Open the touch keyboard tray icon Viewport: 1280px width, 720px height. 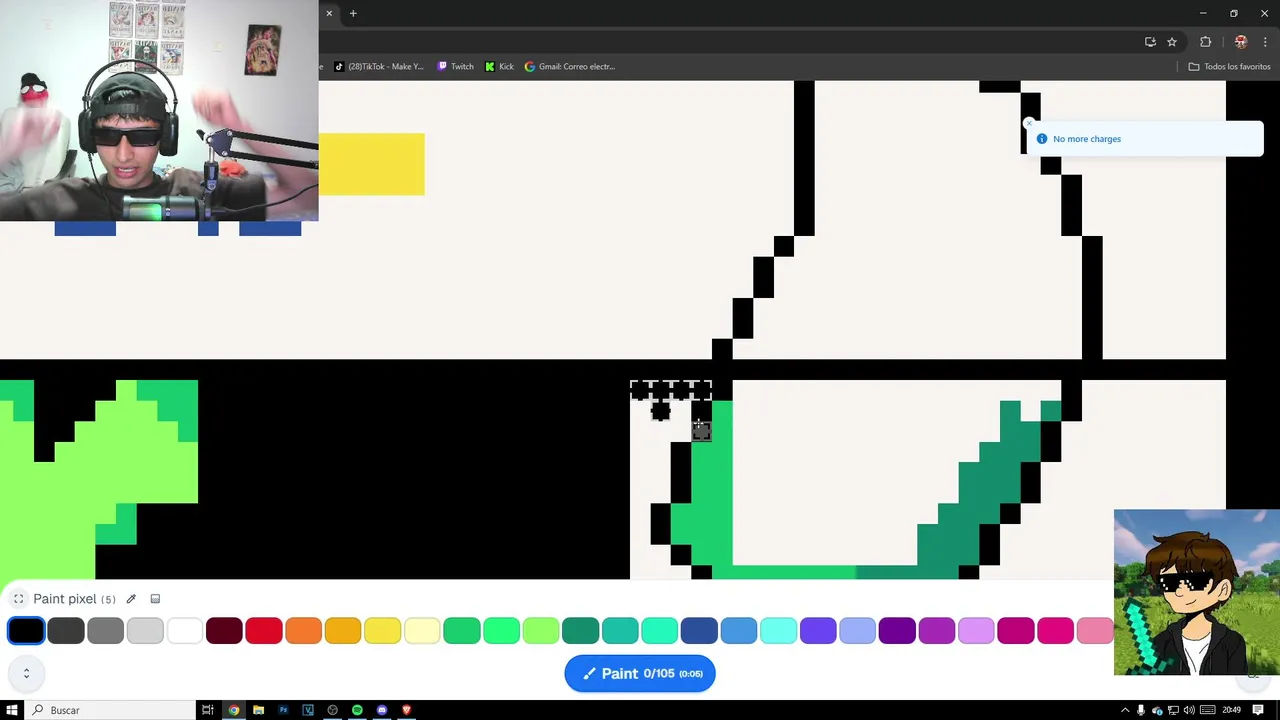1207,710
